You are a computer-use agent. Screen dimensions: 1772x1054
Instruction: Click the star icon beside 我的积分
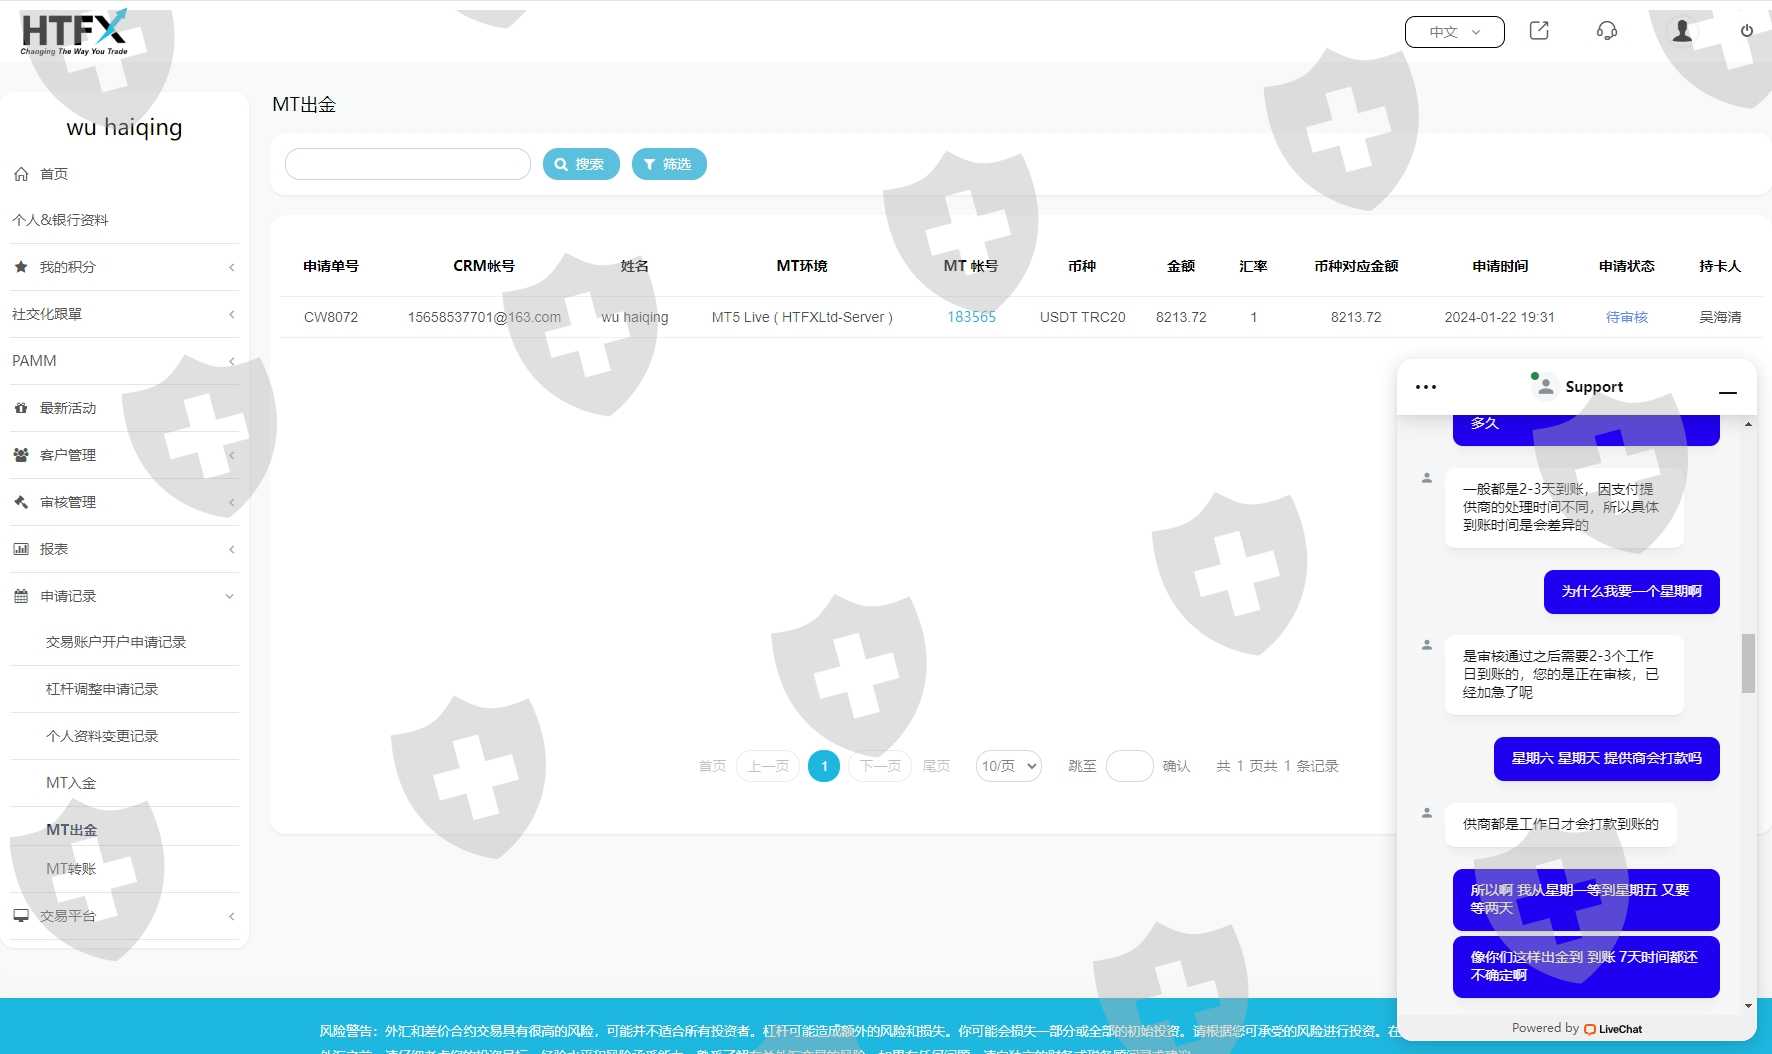click(x=21, y=267)
